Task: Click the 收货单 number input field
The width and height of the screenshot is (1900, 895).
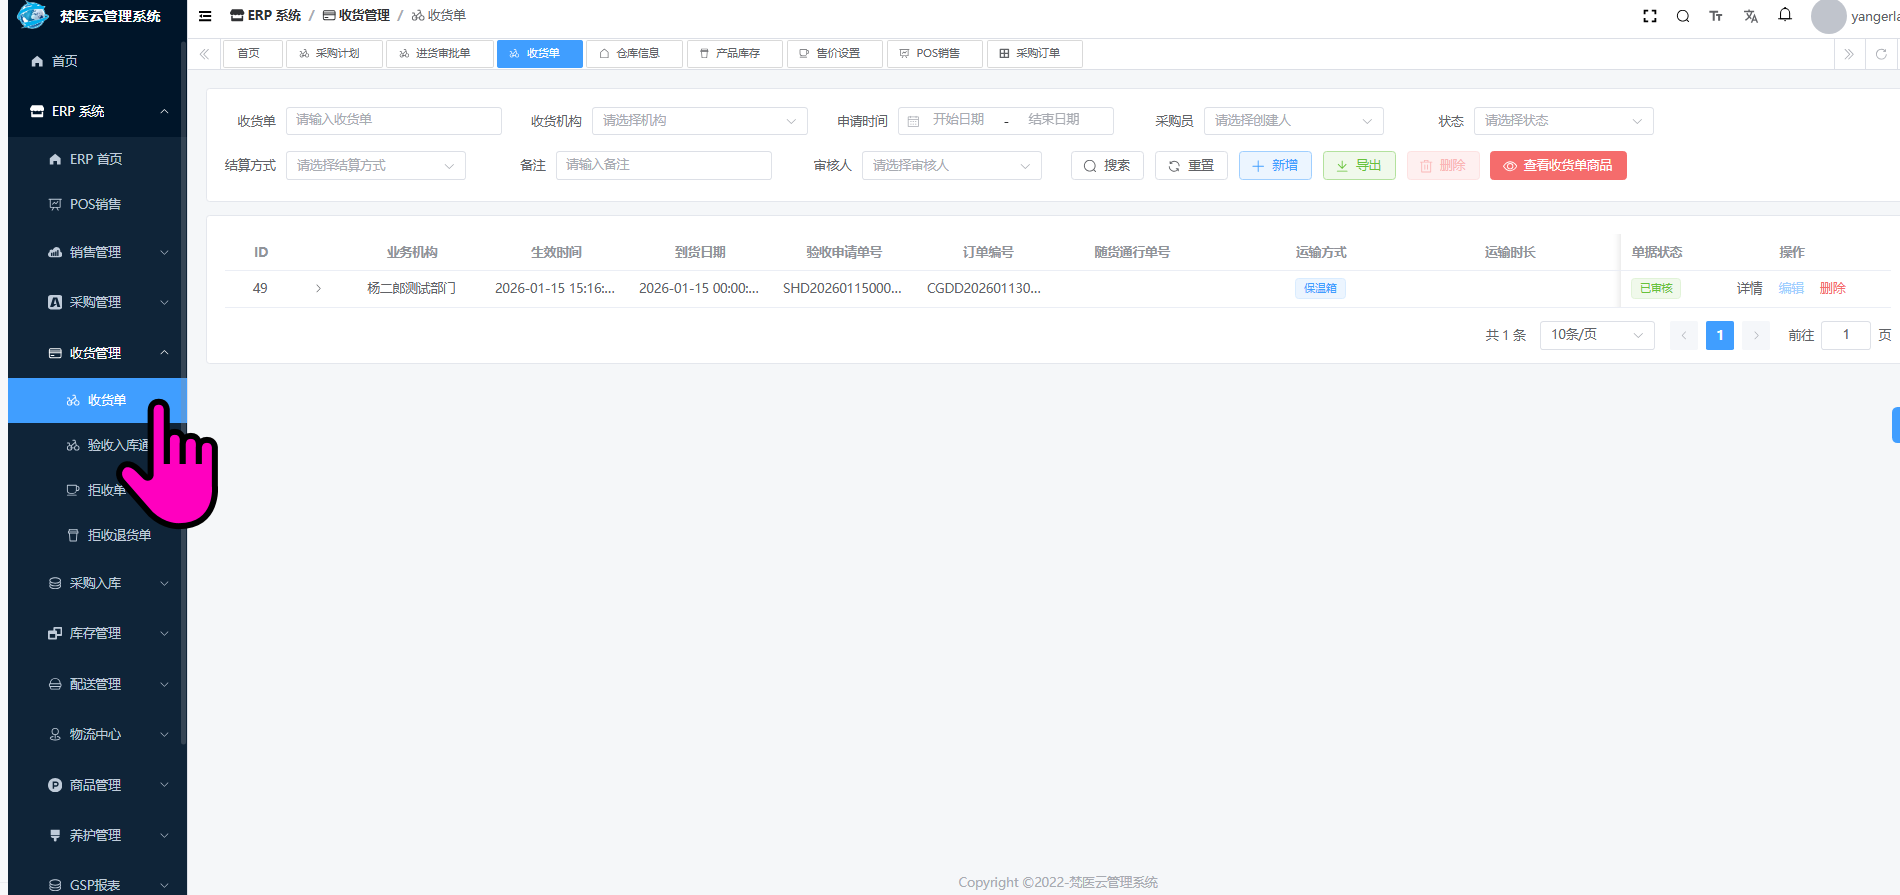Action: pos(393,121)
